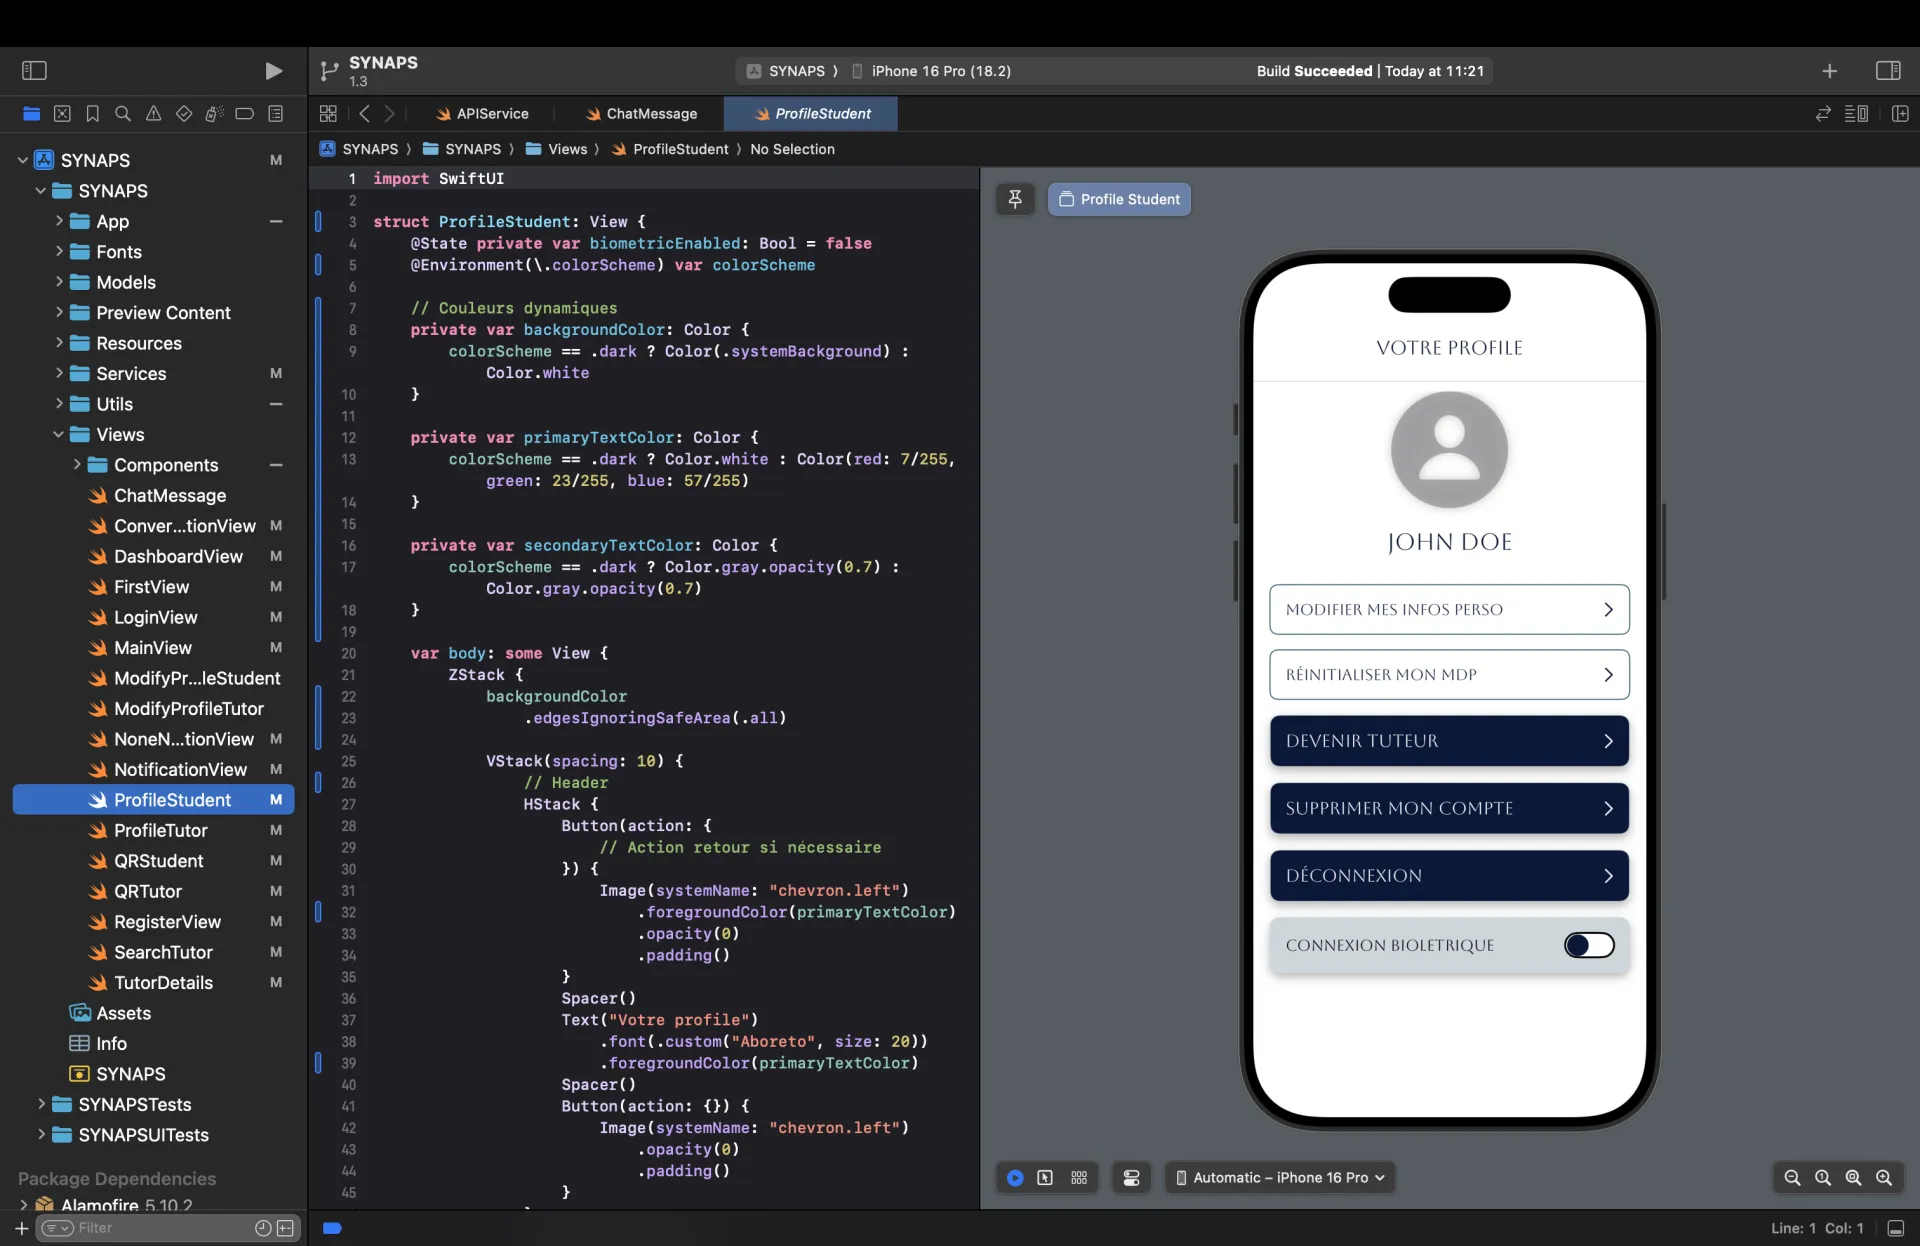Open the LoginView file
Viewport: 1920px width, 1246px height.
click(155, 617)
